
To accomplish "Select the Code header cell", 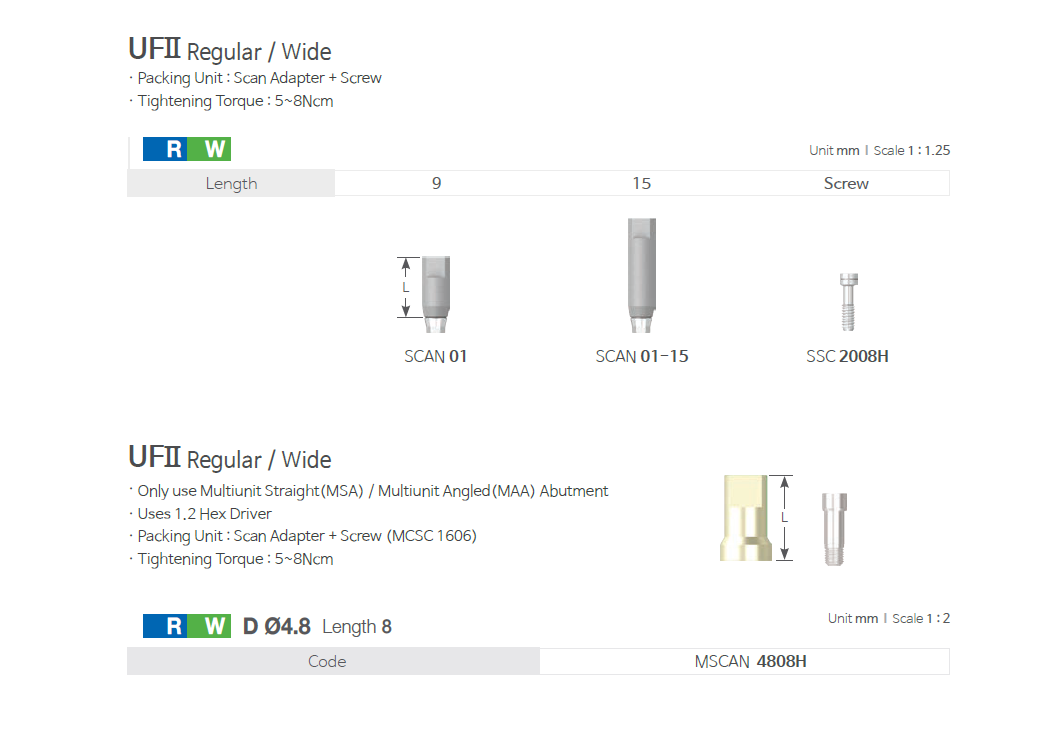I will pyautogui.click(x=327, y=661).
